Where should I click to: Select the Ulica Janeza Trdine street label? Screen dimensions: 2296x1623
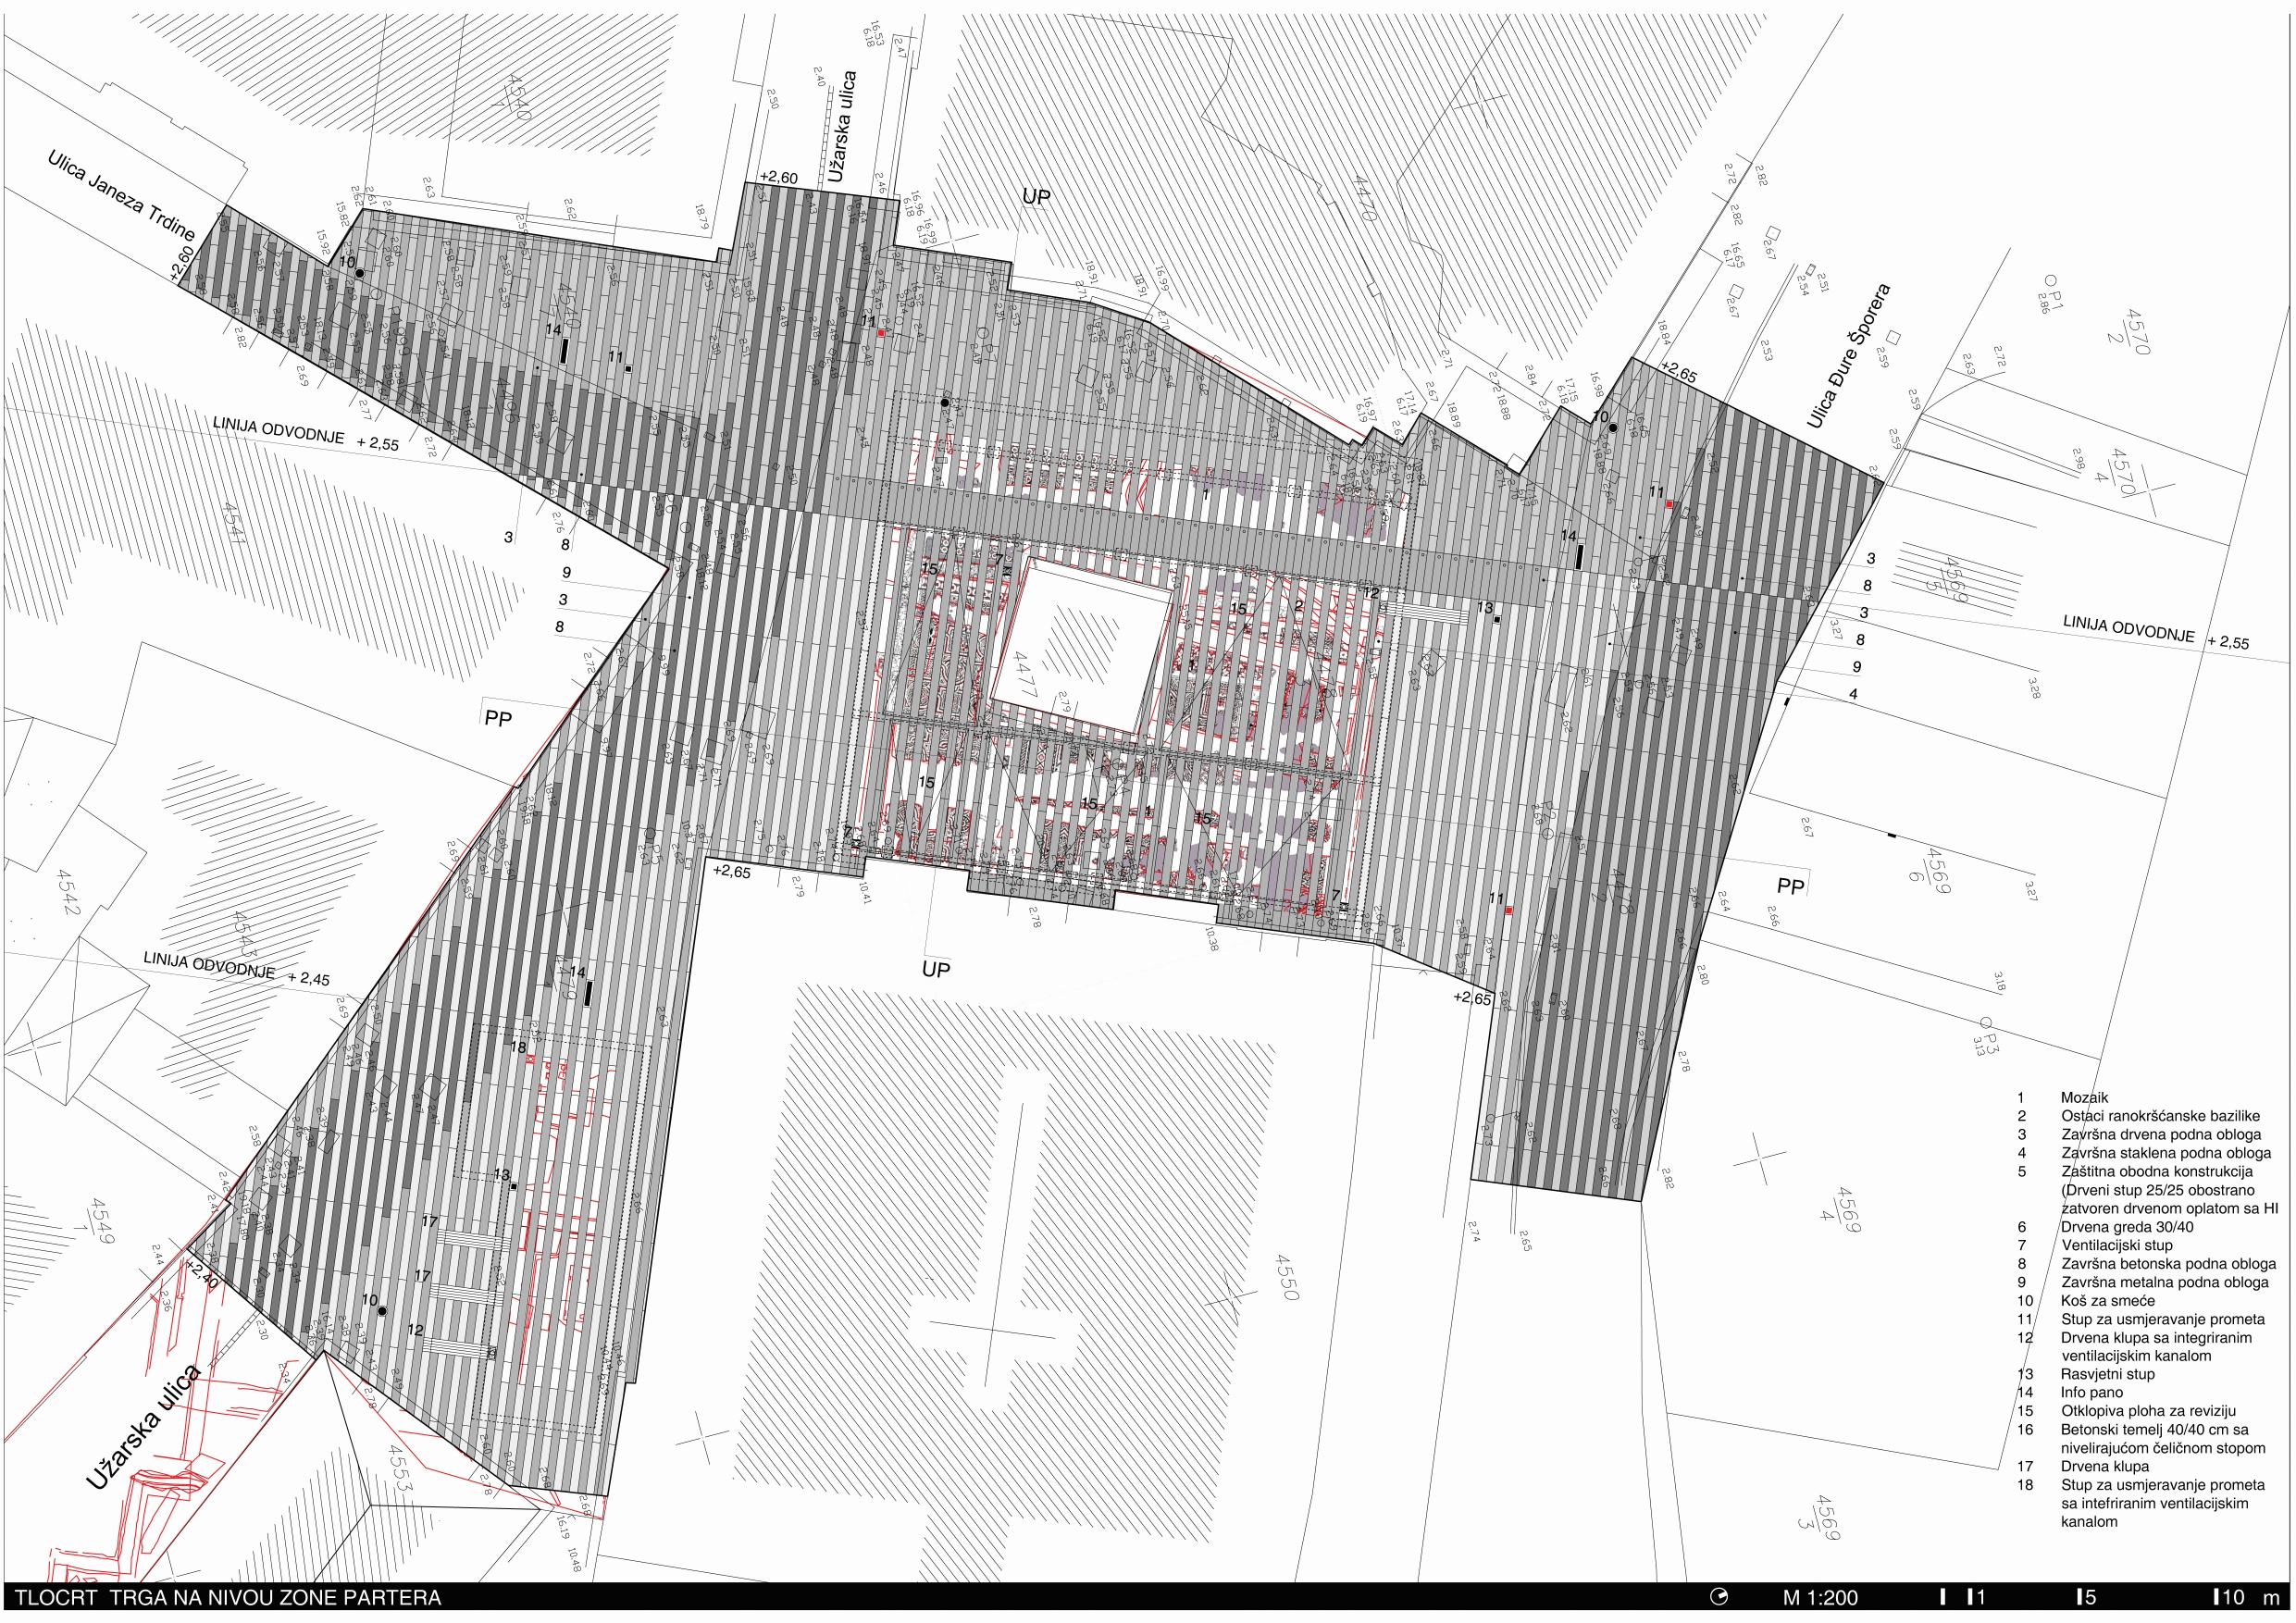[120, 197]
